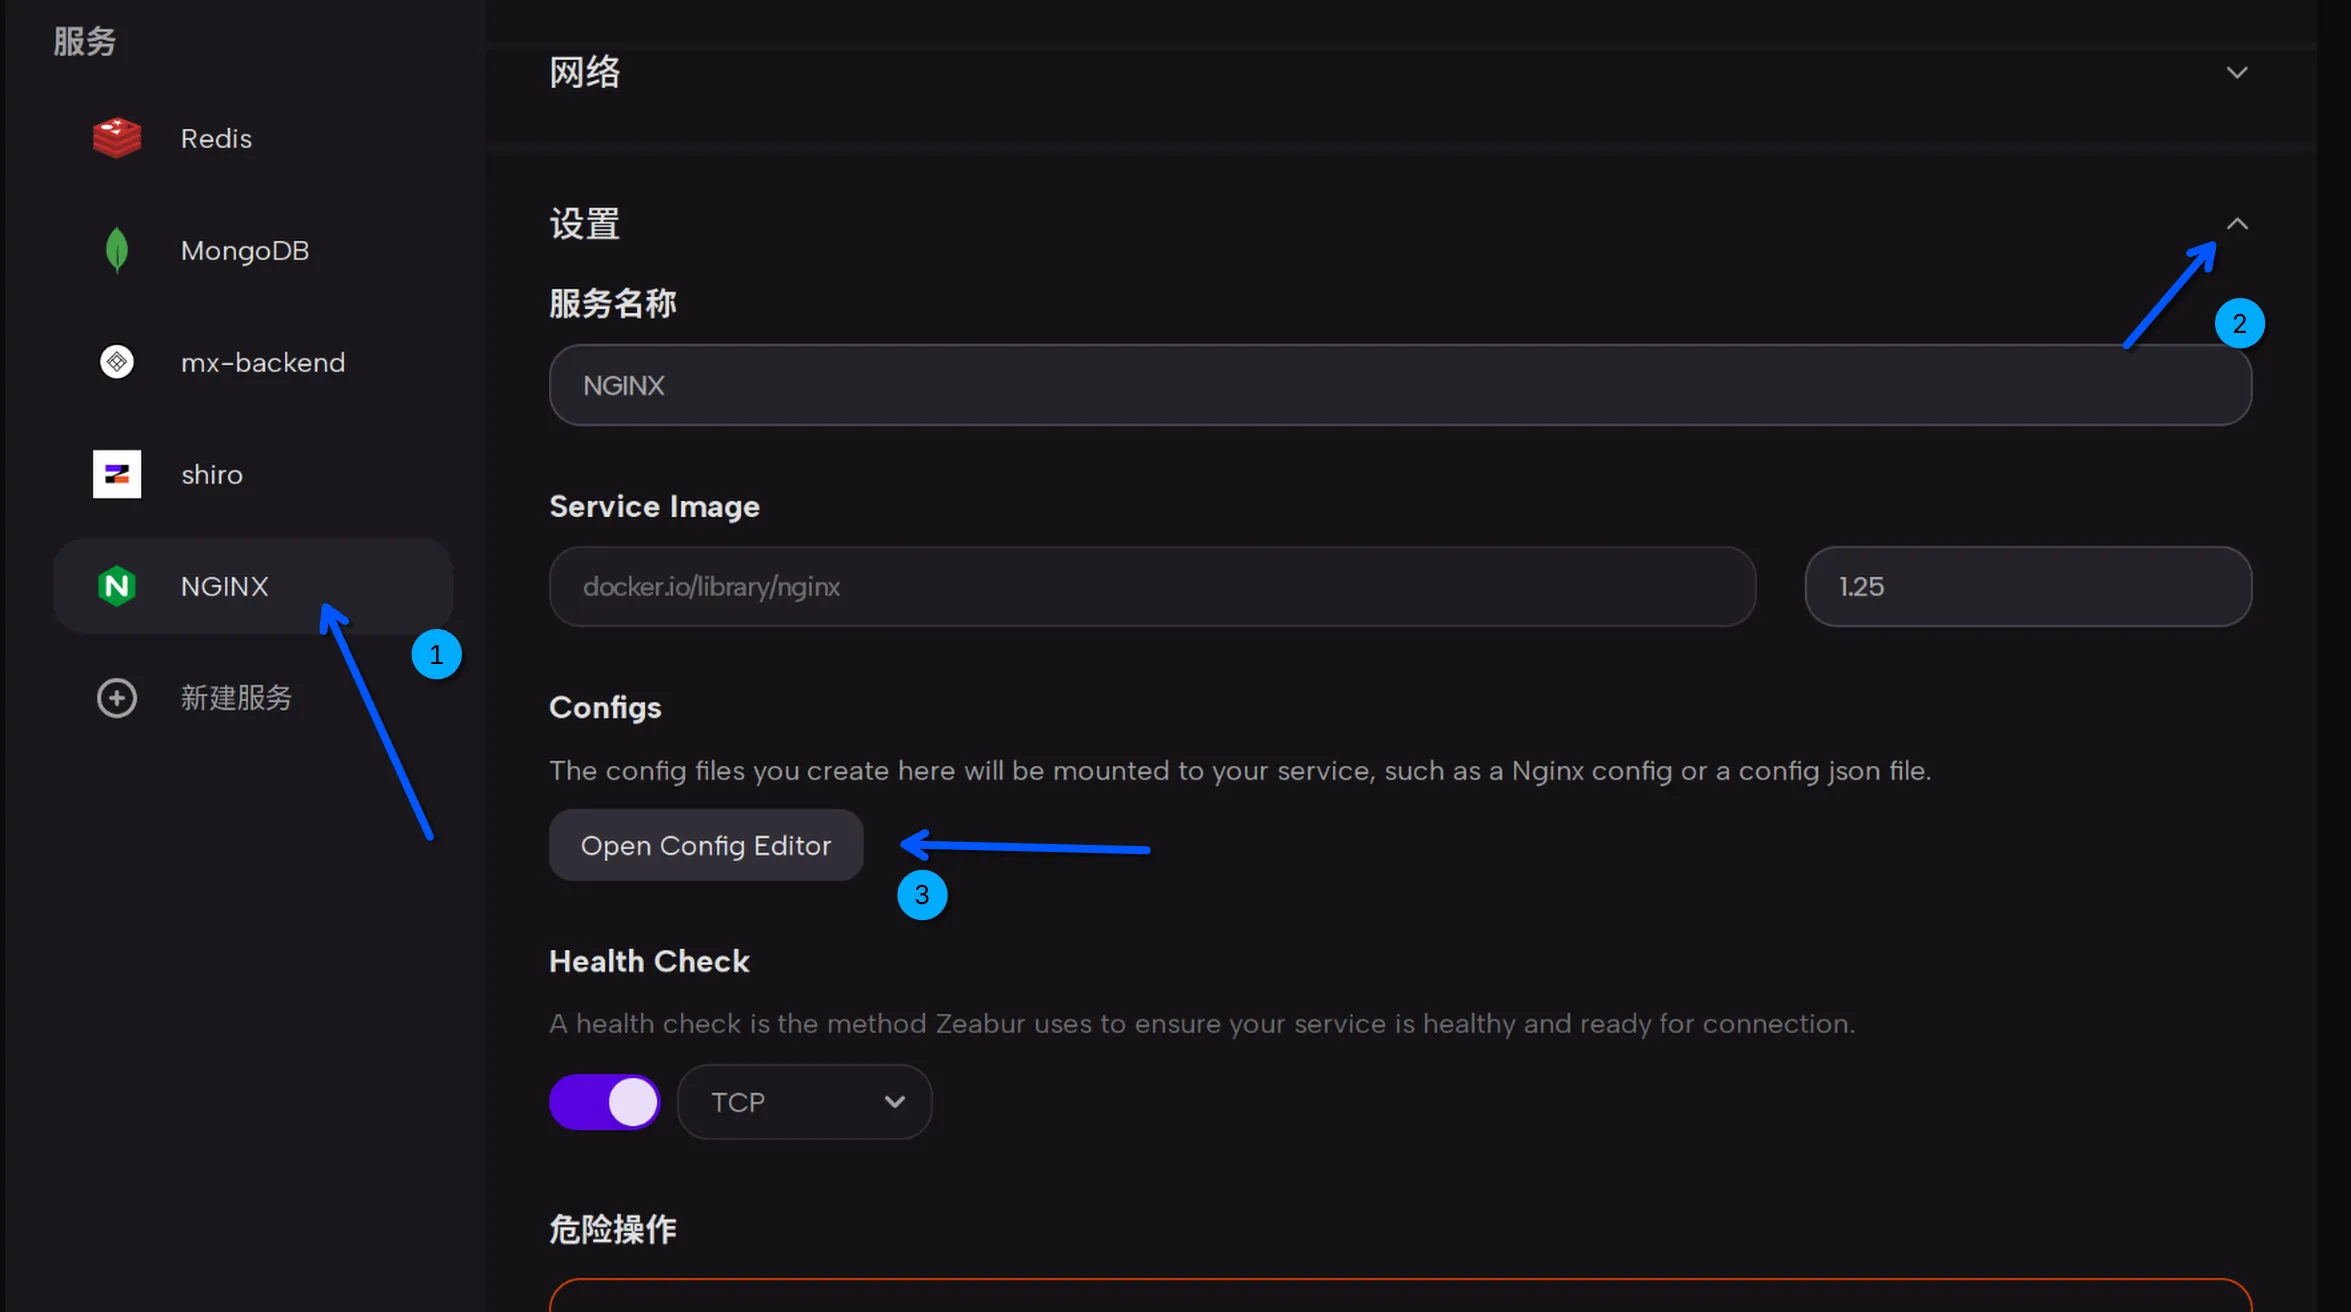The width and height of the screenshot is (2351, 1312).
Task: Click the Redis service icon
Action: pos(116,138)
